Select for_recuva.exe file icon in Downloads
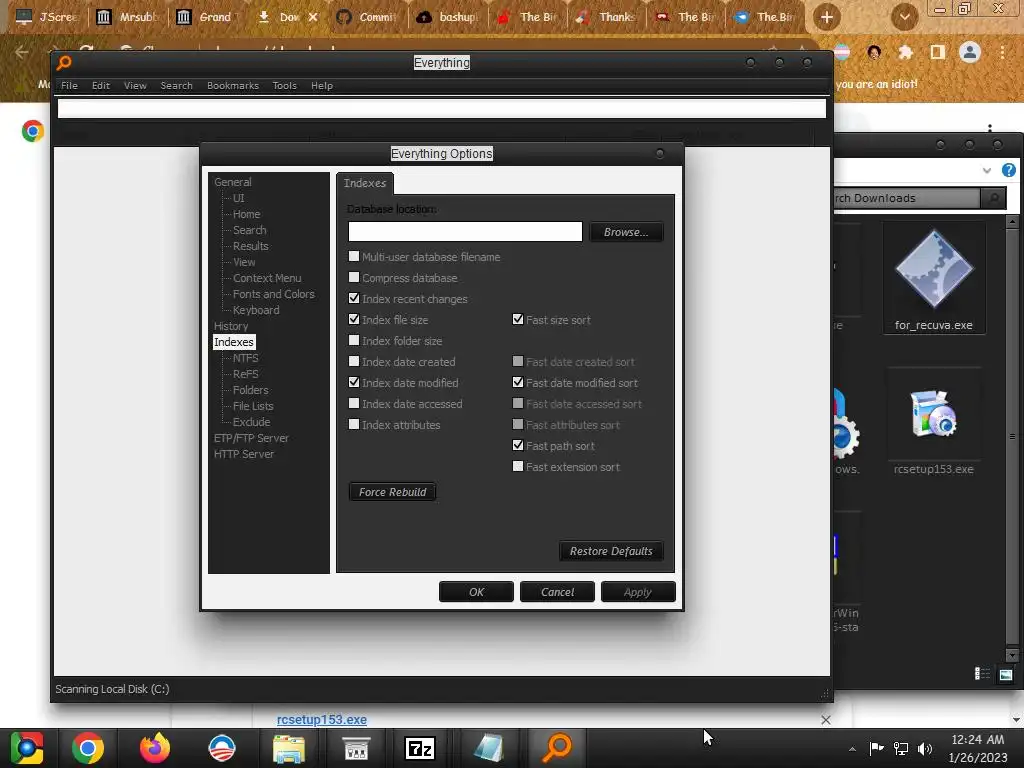Viewport: 1024px width, 768px height. click(934, 278)
